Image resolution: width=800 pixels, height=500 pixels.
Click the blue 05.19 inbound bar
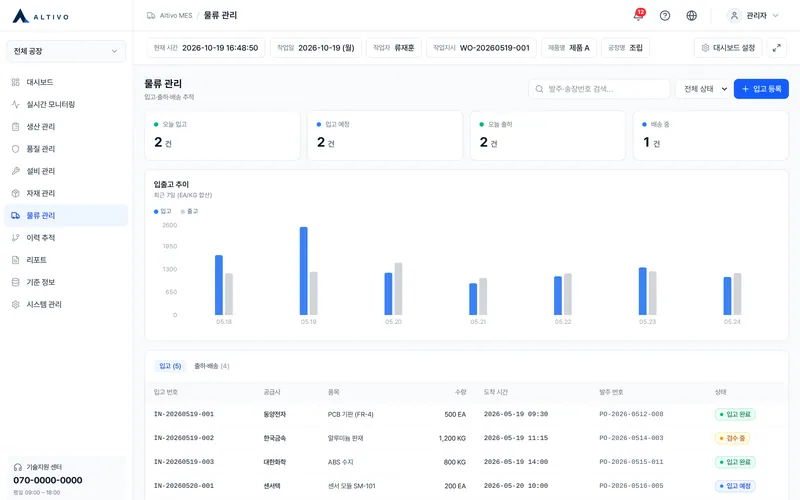(304, 271)
